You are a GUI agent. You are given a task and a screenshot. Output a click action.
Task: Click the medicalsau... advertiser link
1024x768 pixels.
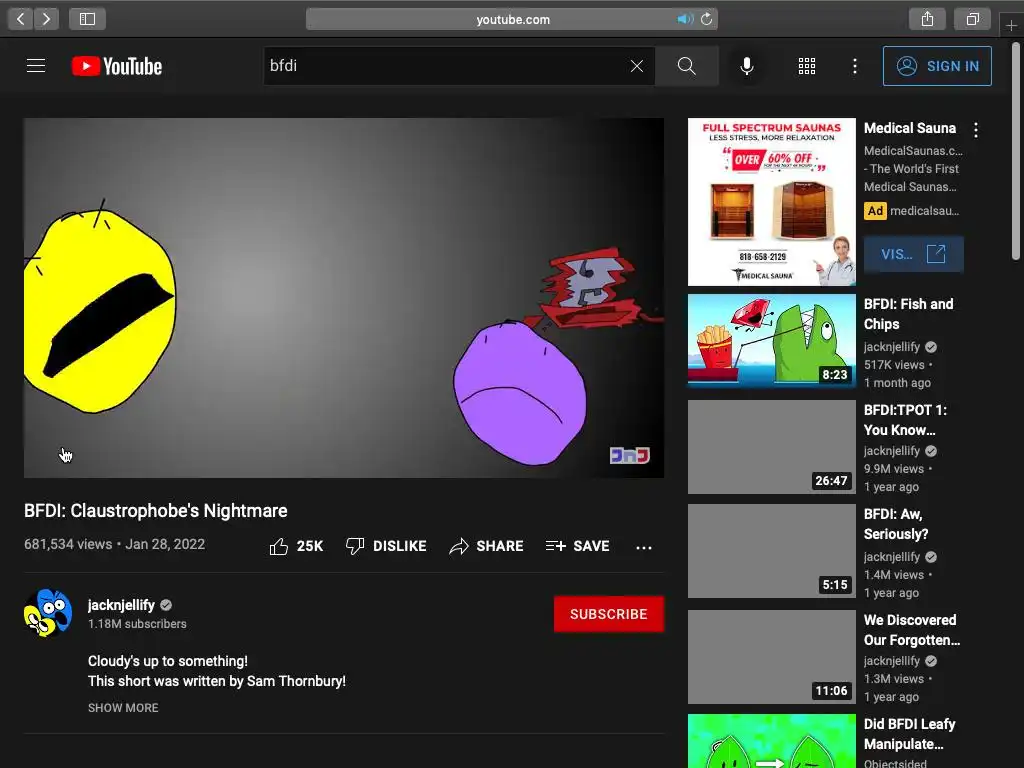pyautogui.click(x=925, y=211)
